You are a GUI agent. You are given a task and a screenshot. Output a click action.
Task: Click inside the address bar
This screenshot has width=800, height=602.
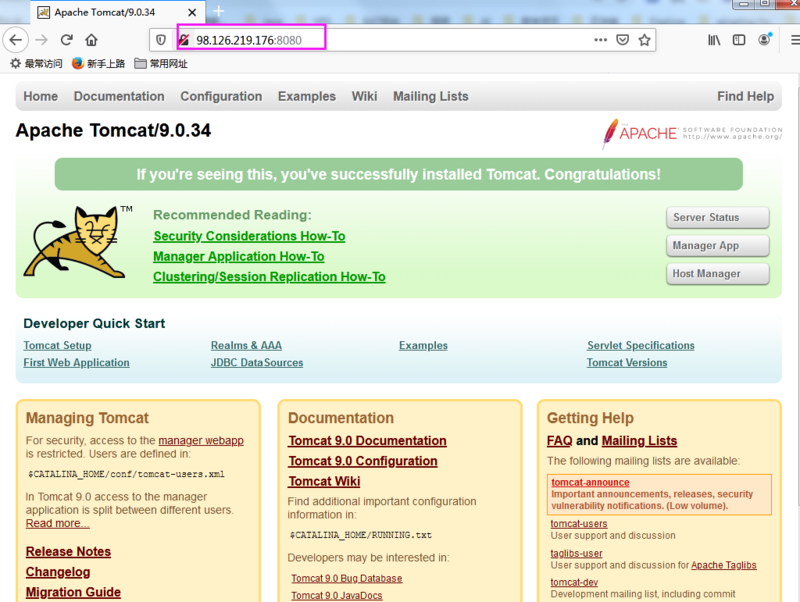point(400,40)
